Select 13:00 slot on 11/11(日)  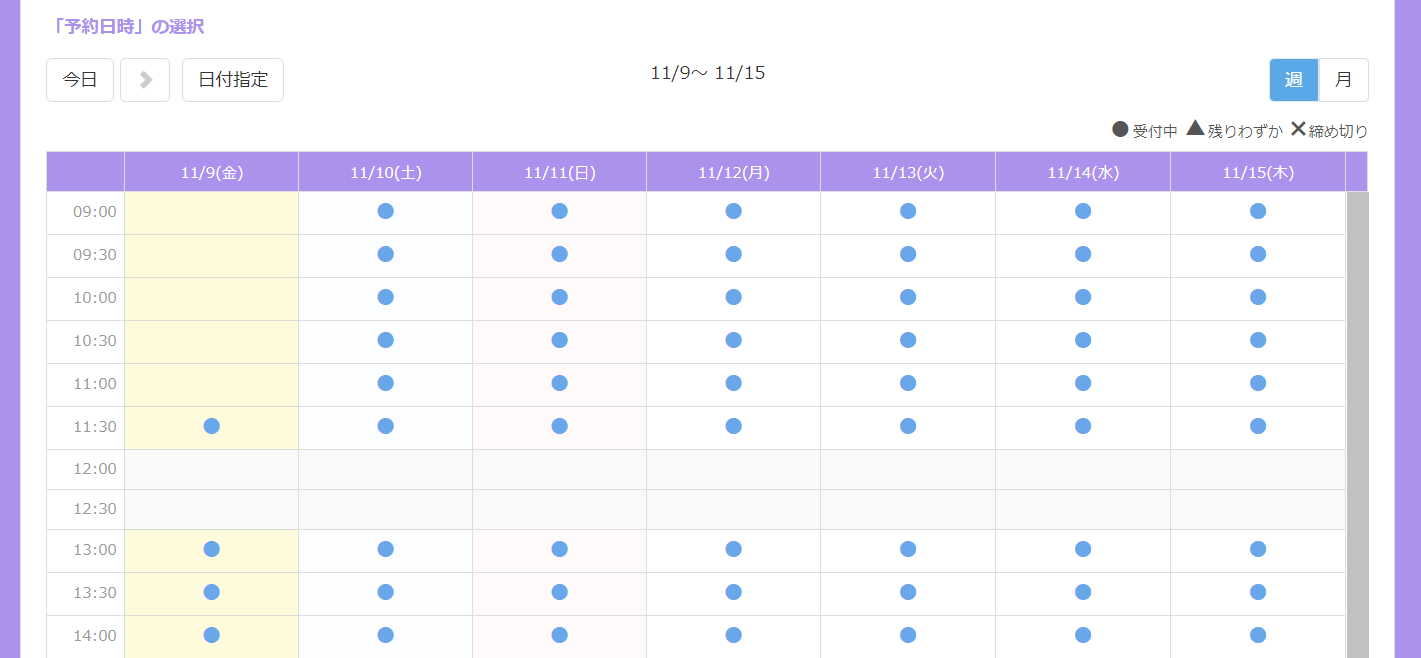[559, 549]
